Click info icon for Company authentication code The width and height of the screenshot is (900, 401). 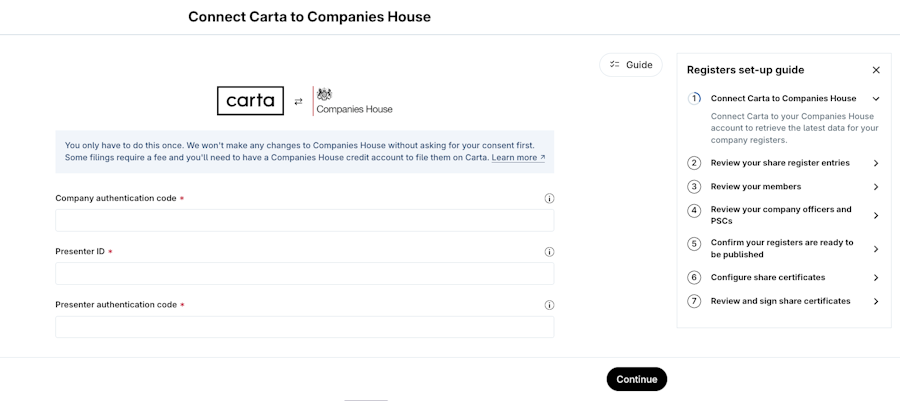coord(549,198)
